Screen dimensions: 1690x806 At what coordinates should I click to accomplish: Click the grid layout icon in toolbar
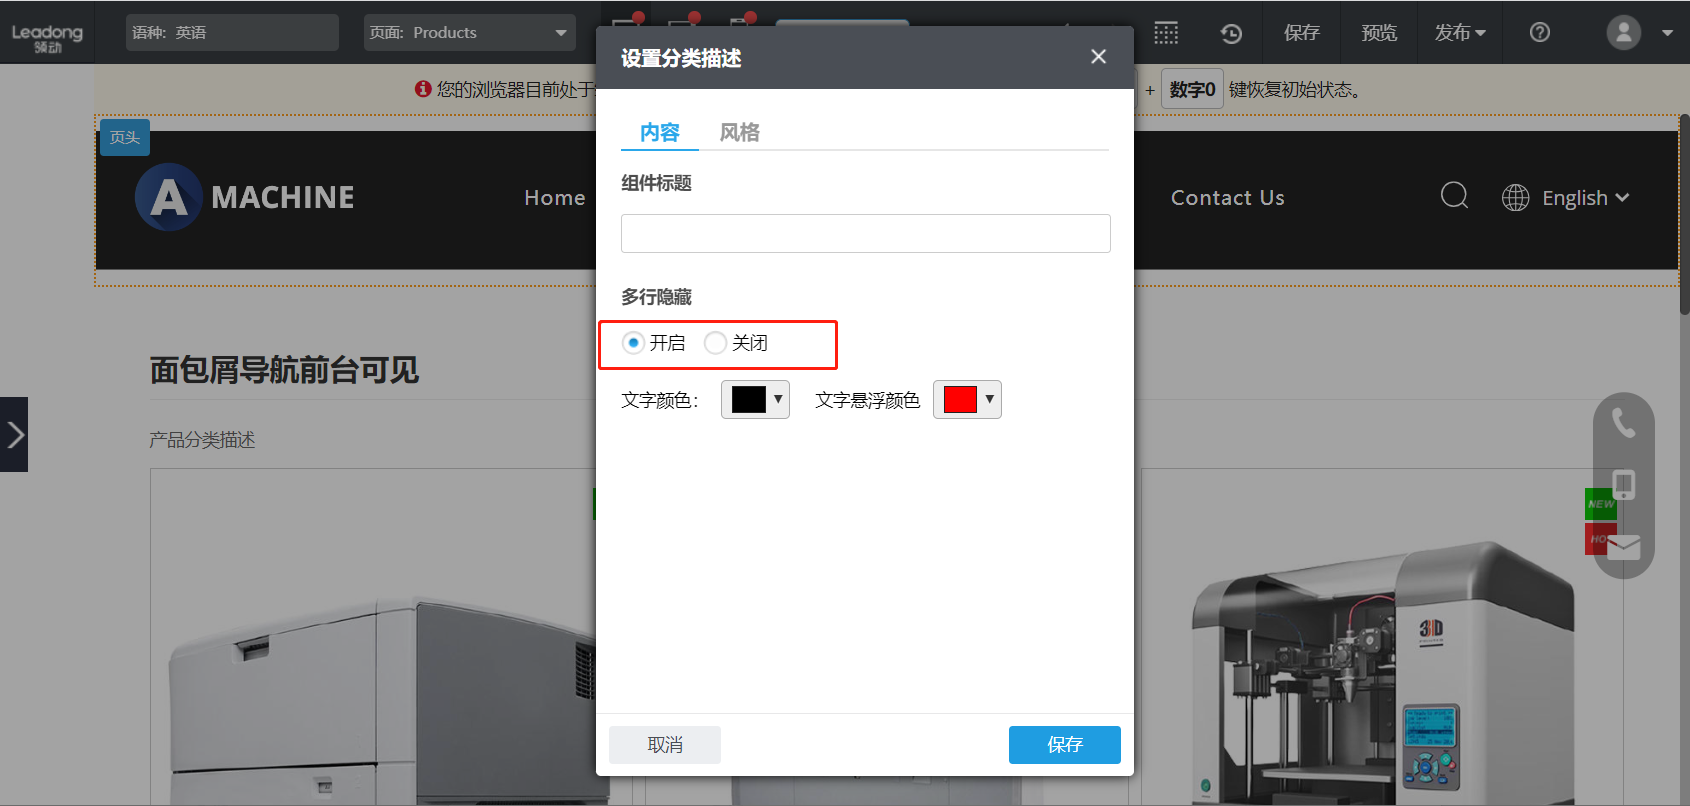click(x=1166, y=33)
